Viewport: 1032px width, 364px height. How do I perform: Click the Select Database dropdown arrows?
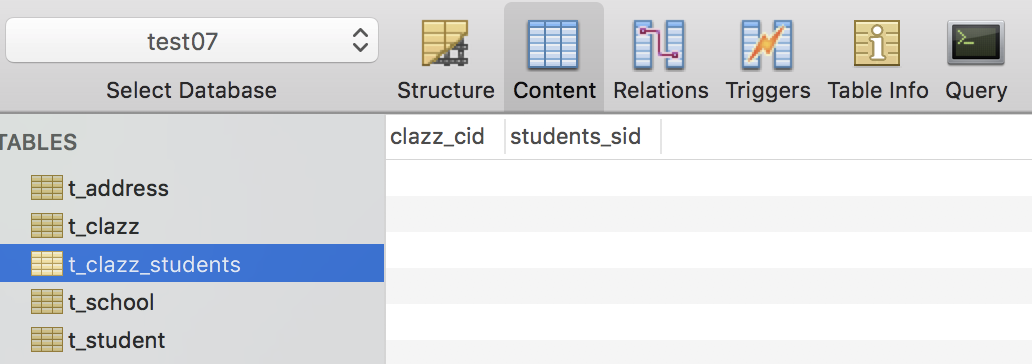tap(359, 41)
